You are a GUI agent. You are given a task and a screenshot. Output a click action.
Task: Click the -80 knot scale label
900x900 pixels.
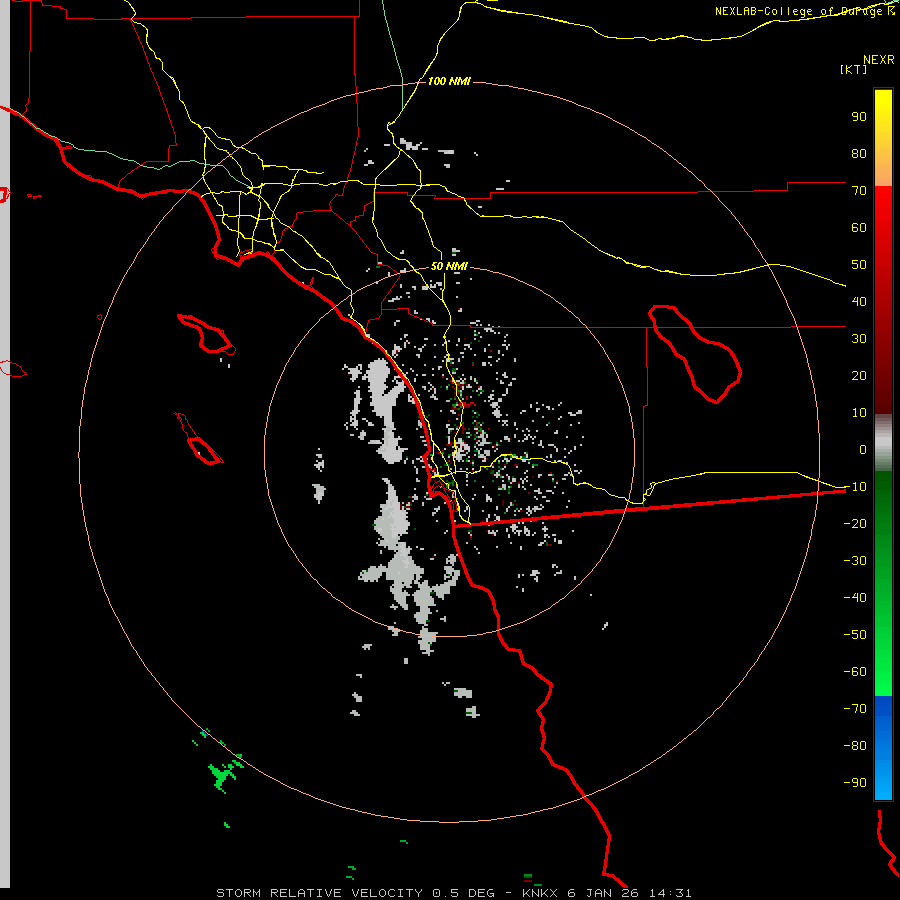[855, 746]
